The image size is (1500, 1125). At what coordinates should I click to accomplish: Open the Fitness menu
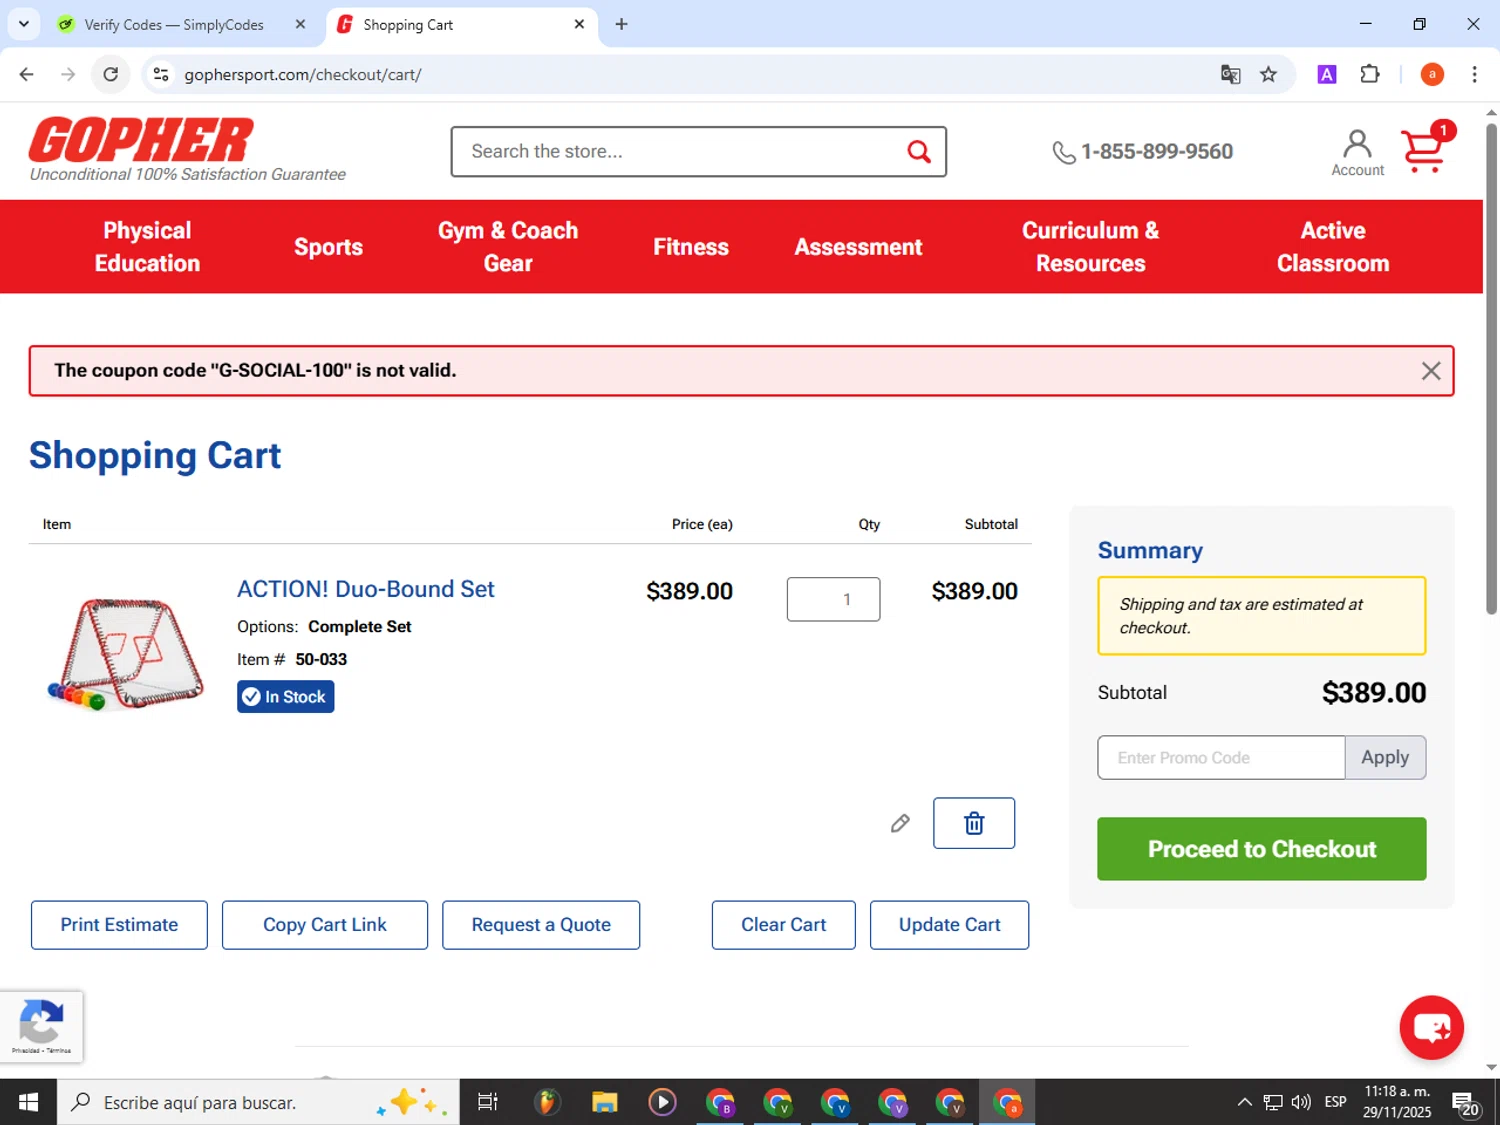point(691,247)
